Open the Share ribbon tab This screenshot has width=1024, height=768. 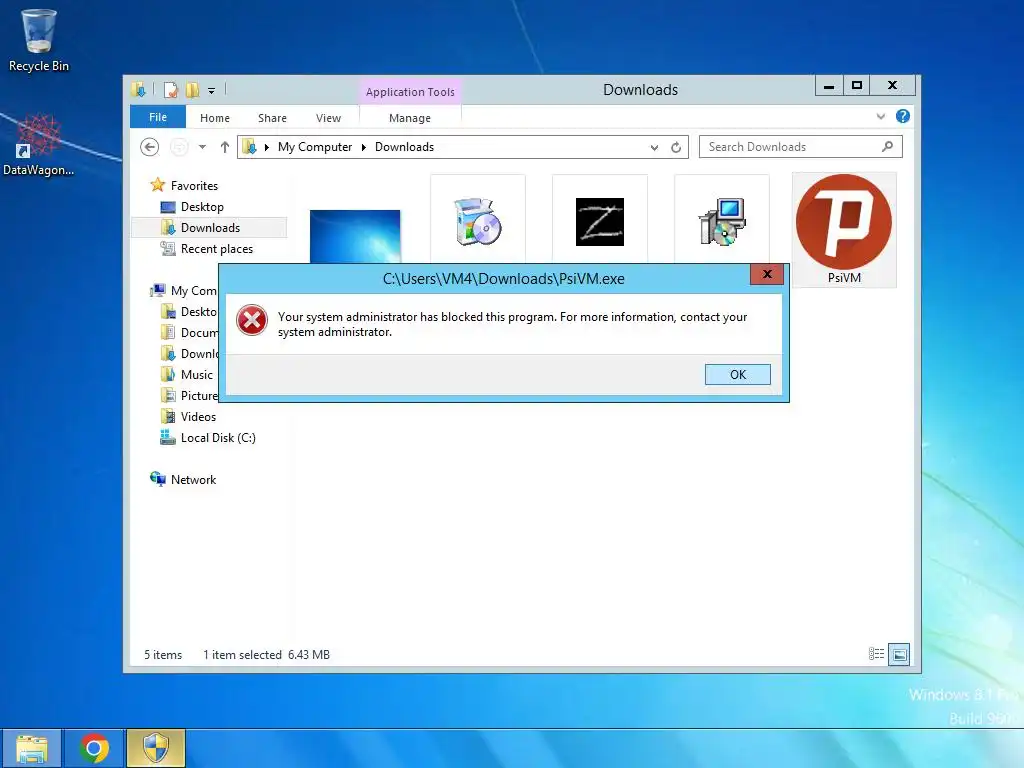pos(272,118)
